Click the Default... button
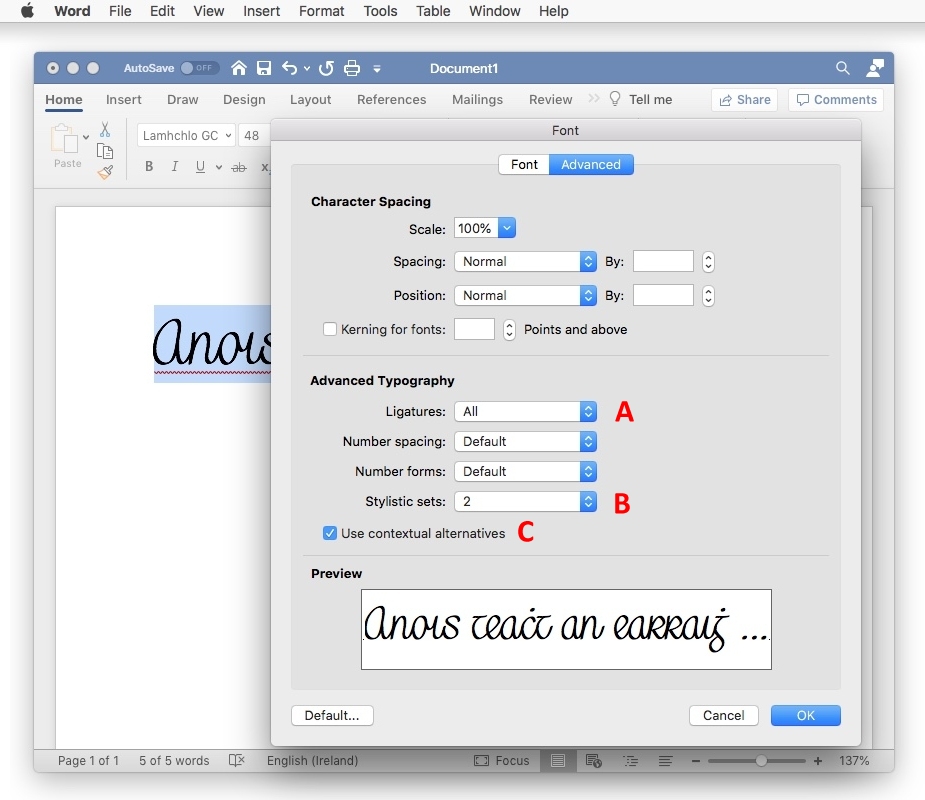 tap(332, 715)
